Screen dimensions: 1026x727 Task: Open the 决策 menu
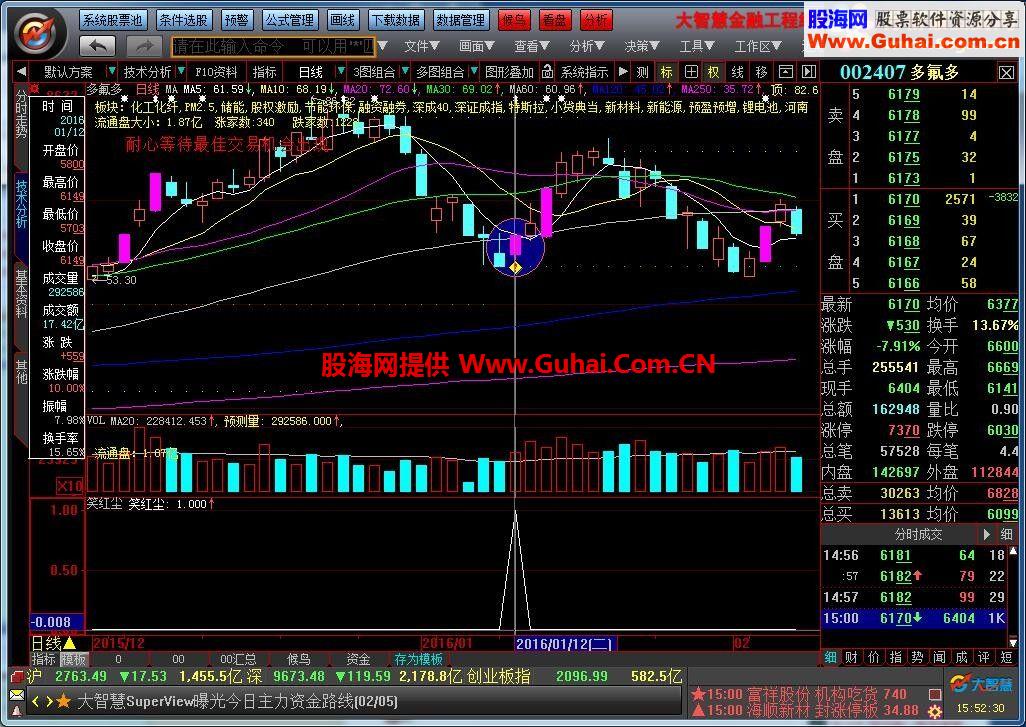(642, 46)
